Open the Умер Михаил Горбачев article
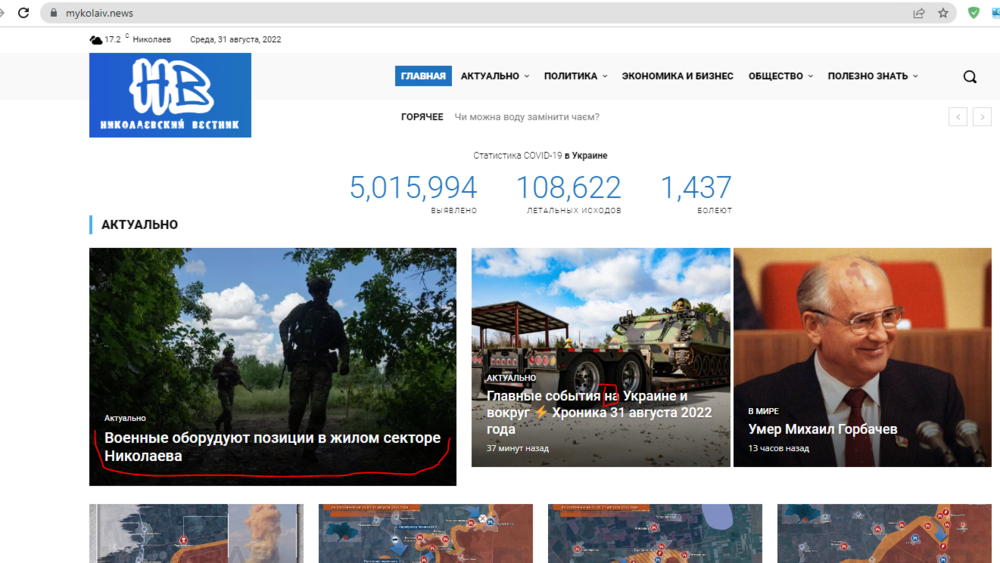Image resolution: width=1000 pixels, height=563 pixels. (822, 429)
